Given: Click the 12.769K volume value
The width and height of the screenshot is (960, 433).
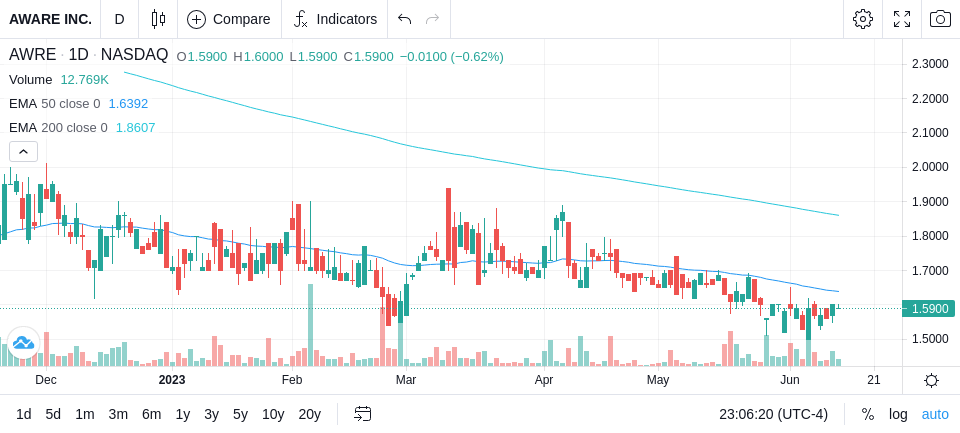Looking at the screenshot, I should tap(84, 80).
